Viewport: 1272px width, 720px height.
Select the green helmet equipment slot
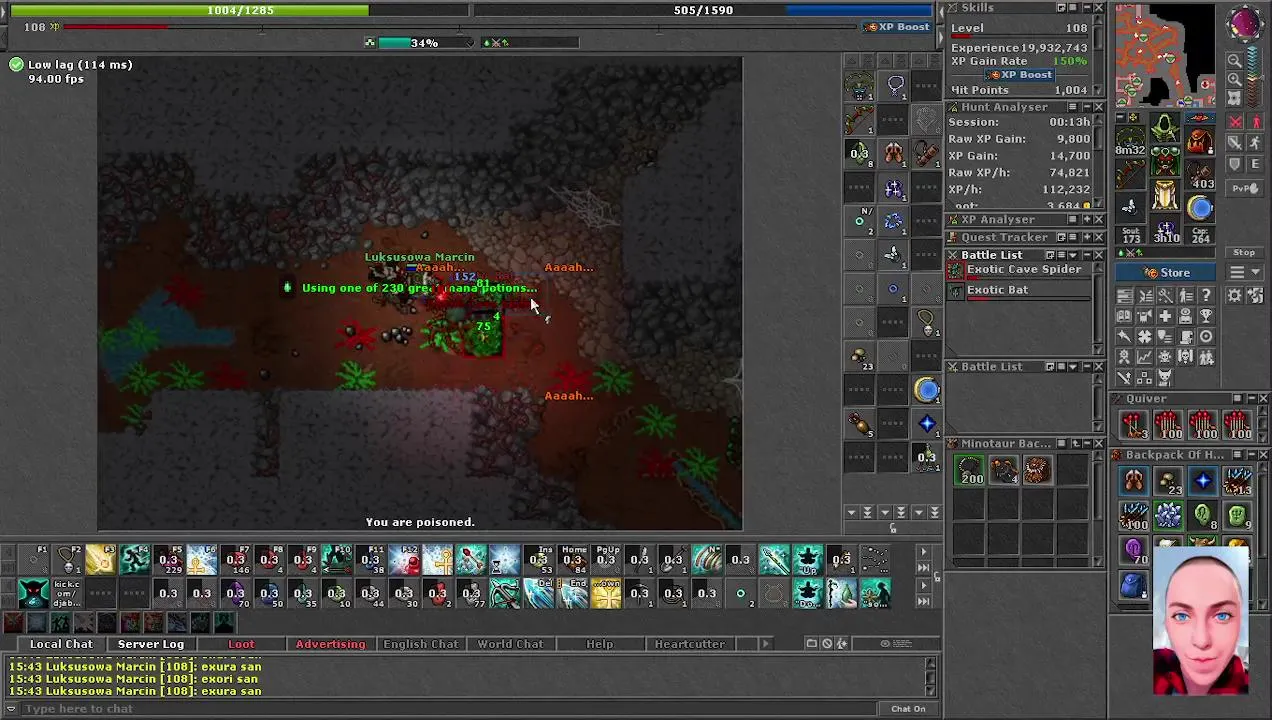1165,127
